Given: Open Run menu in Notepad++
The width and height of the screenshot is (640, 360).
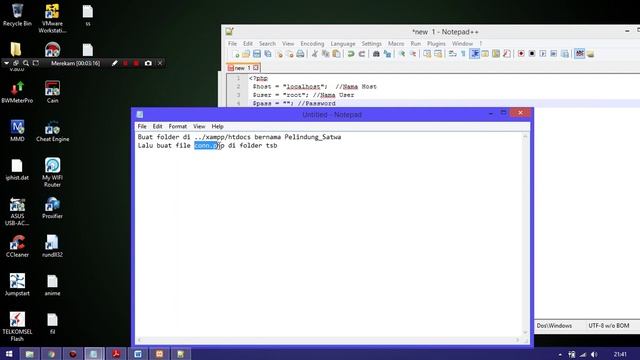Looking at the screenshot, I should point(416,44).
